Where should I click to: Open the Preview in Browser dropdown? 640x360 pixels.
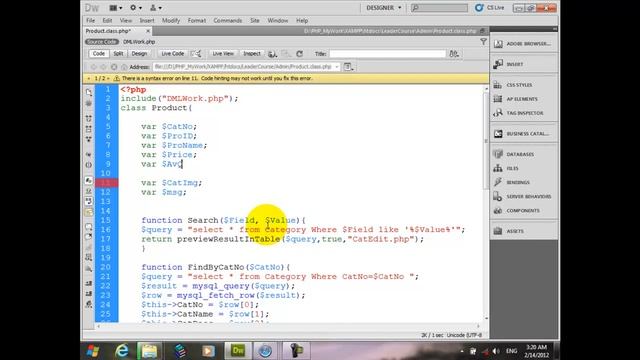tap(273, 53)
